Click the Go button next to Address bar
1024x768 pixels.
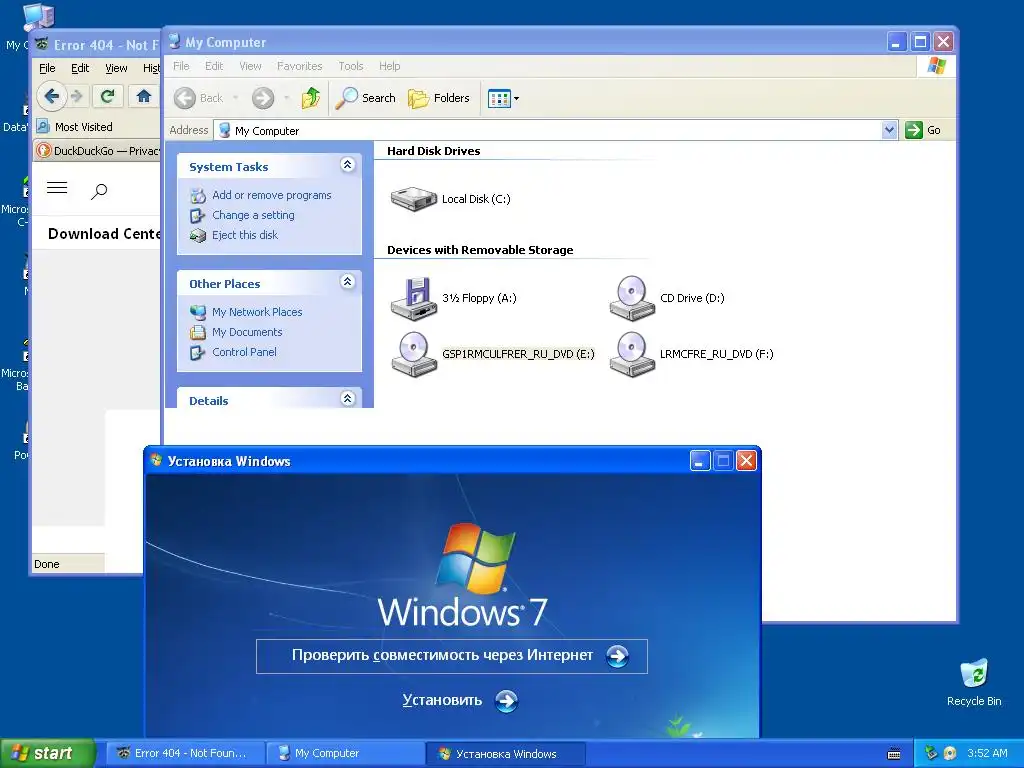pyautogui.click(x=923, y=130)
